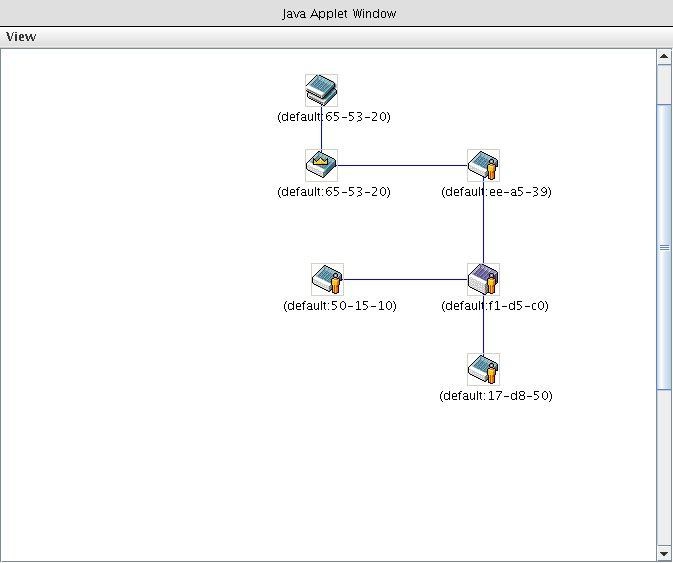Select the stacked switch icon at top
The width and height of the screenshot is (673, 563).
tap(321, 91)
